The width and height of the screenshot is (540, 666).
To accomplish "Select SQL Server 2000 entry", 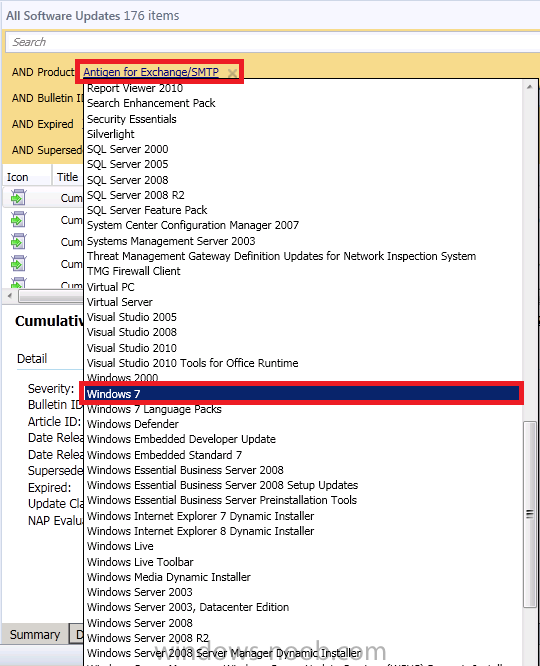I will [x=127, y=149].
